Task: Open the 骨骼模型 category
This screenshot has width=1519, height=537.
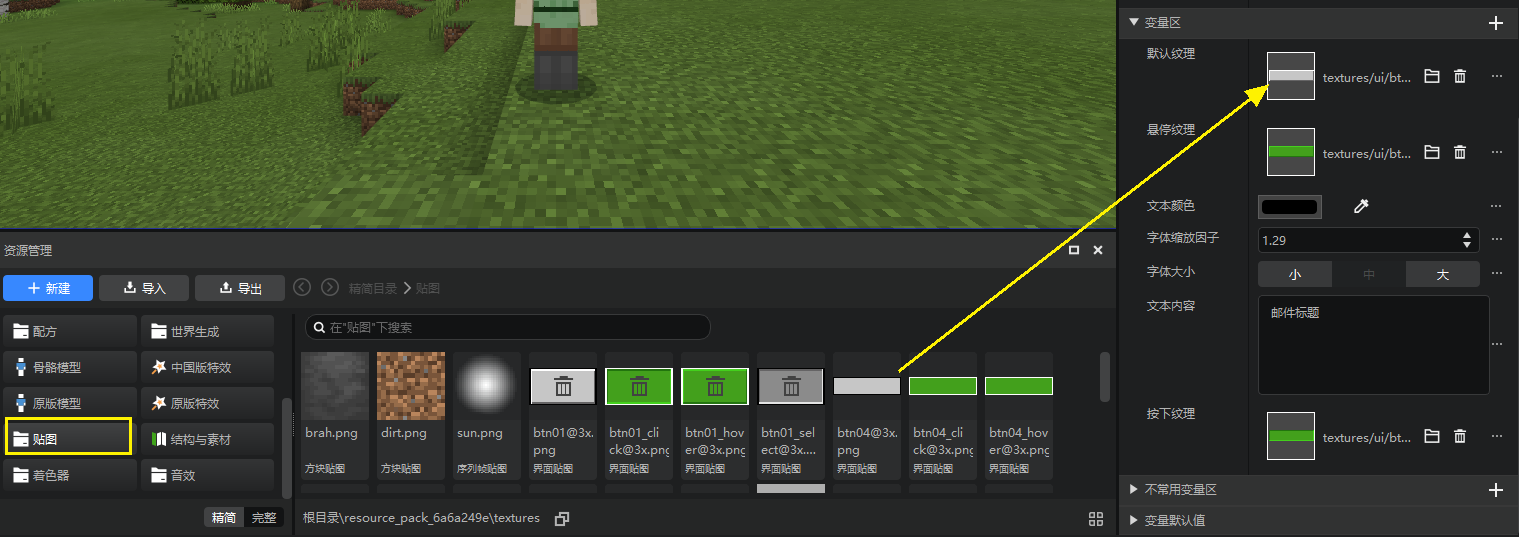Action: click(70, 367)
